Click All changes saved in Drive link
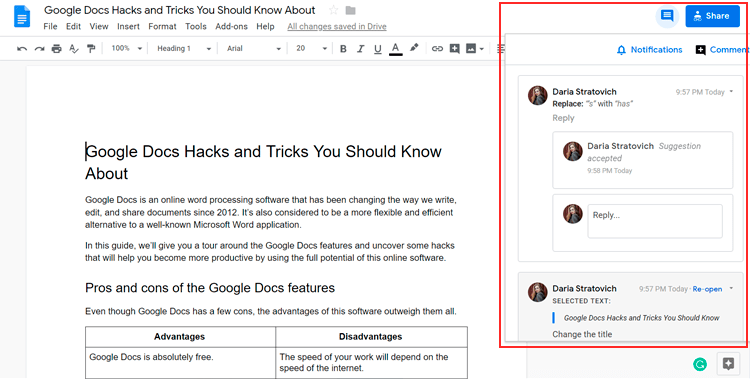 tap(337, 27)
